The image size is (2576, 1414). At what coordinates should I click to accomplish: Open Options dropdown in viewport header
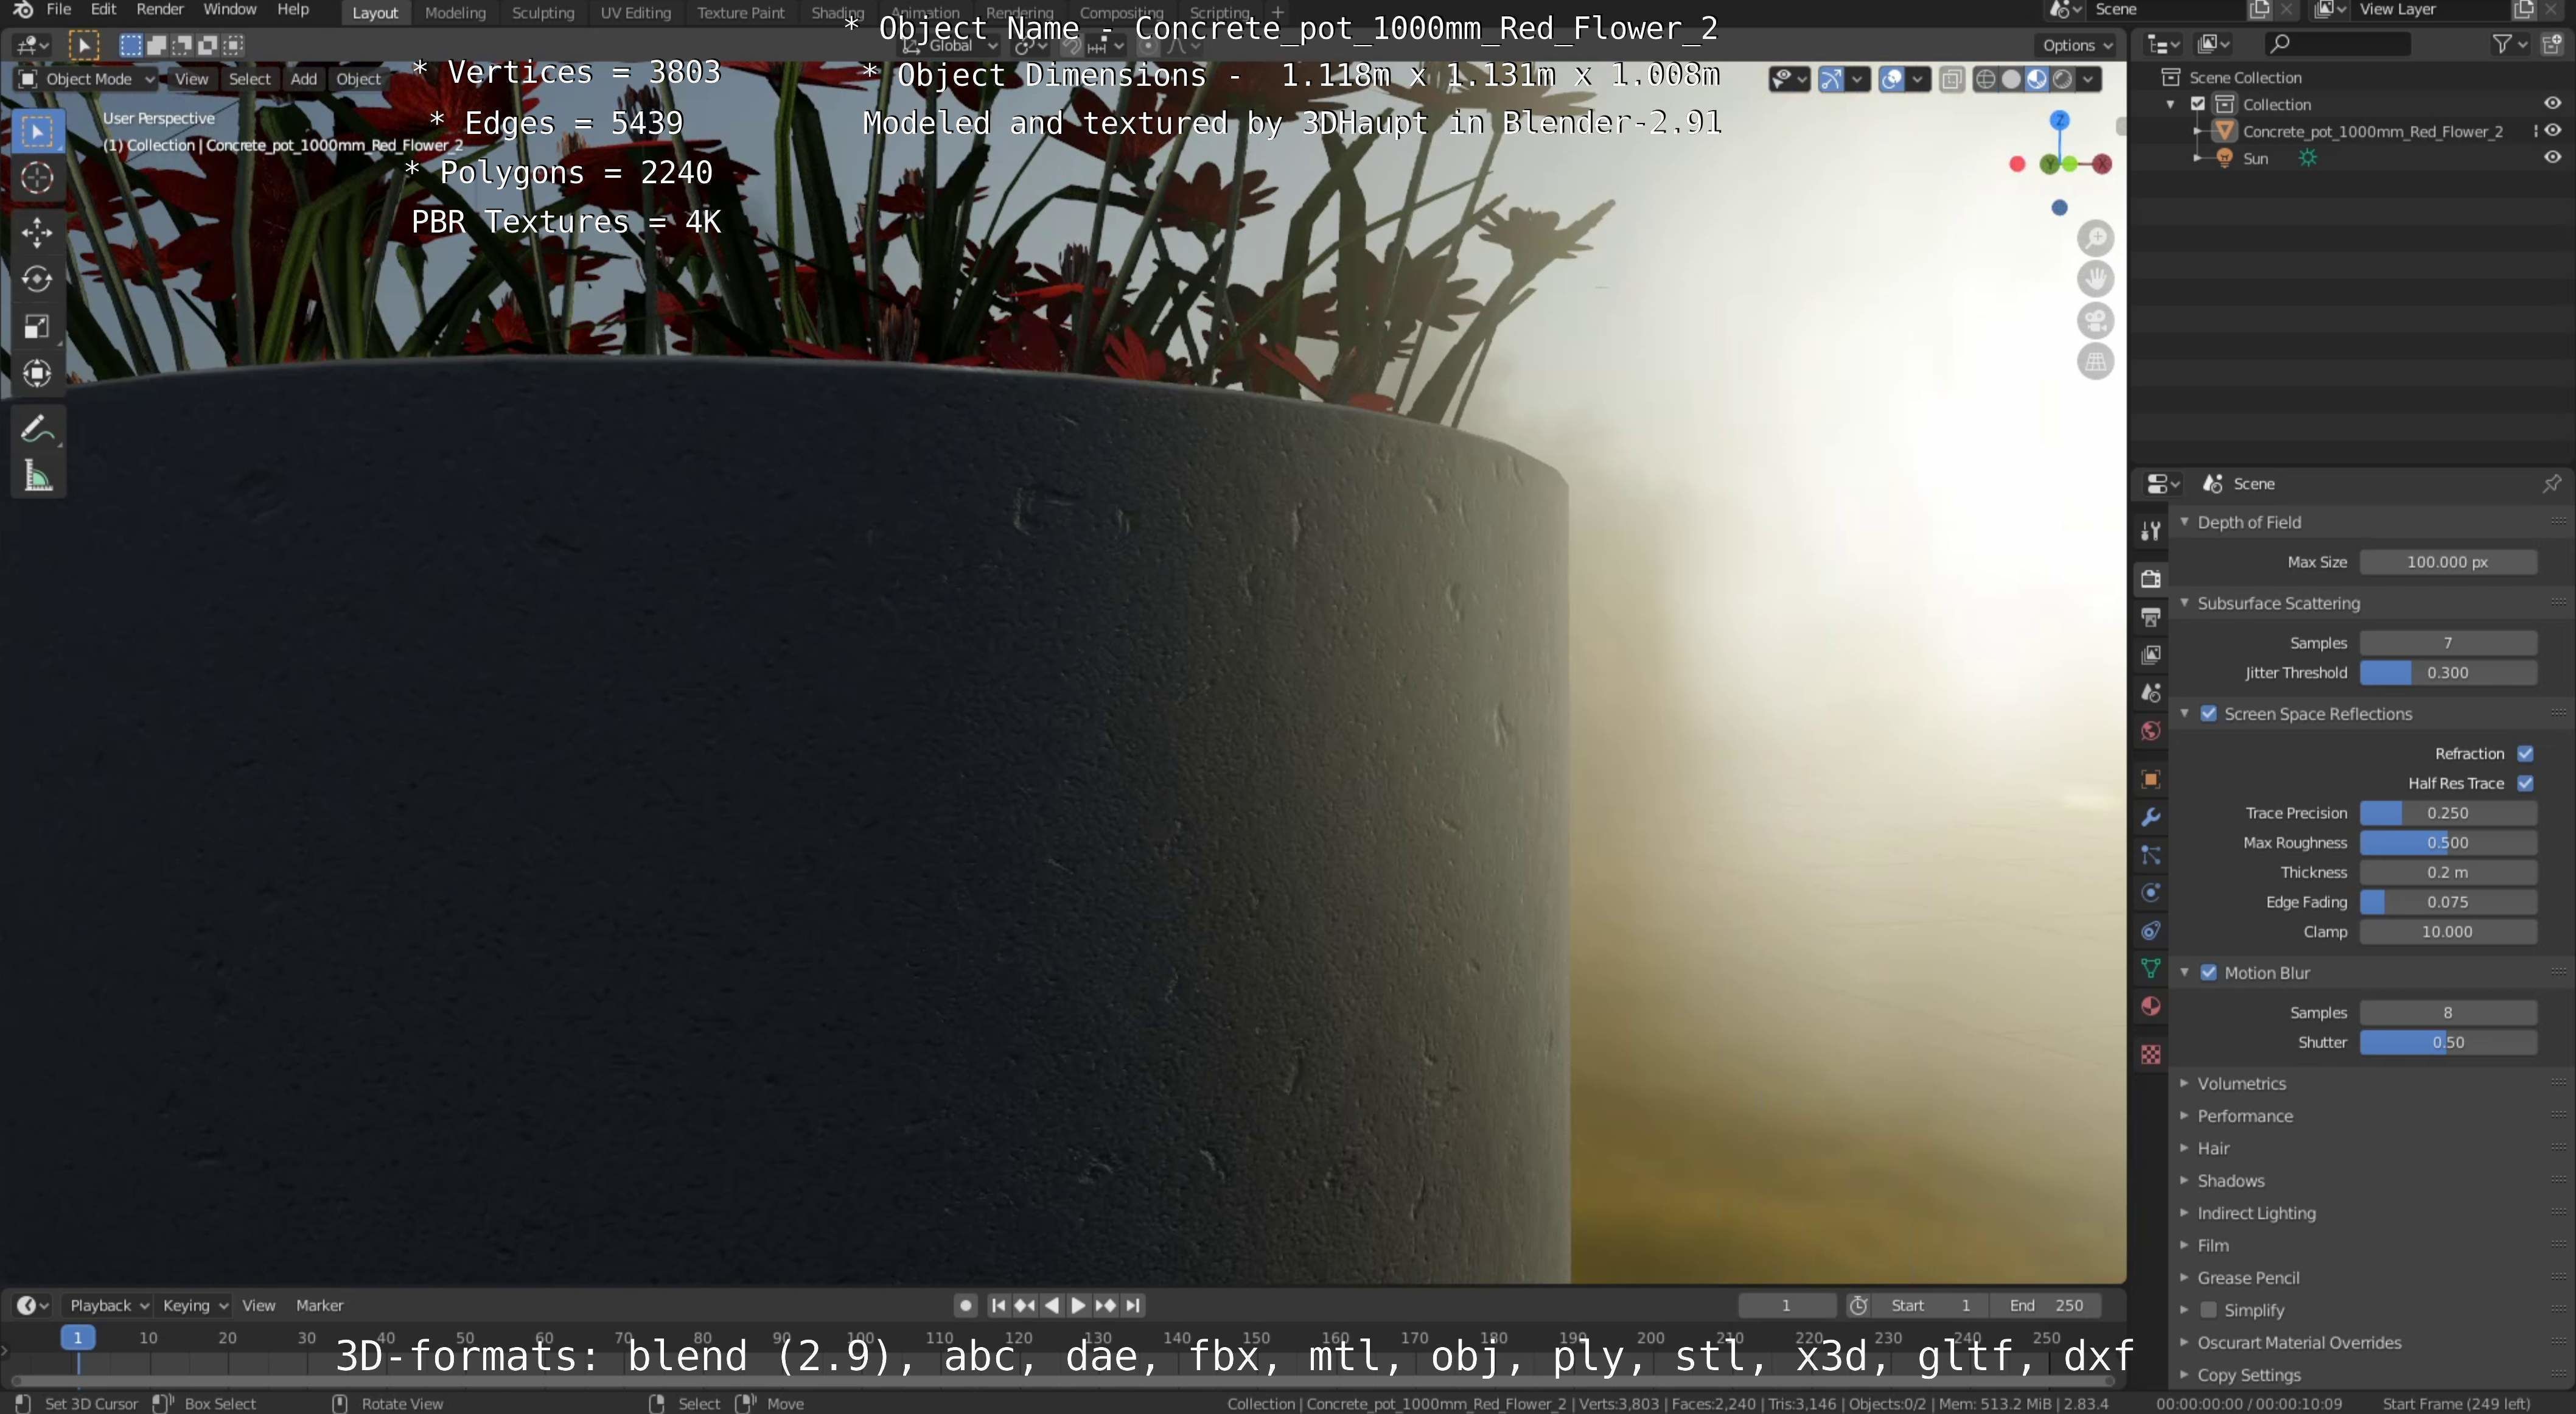click(x=2076, y=45)
